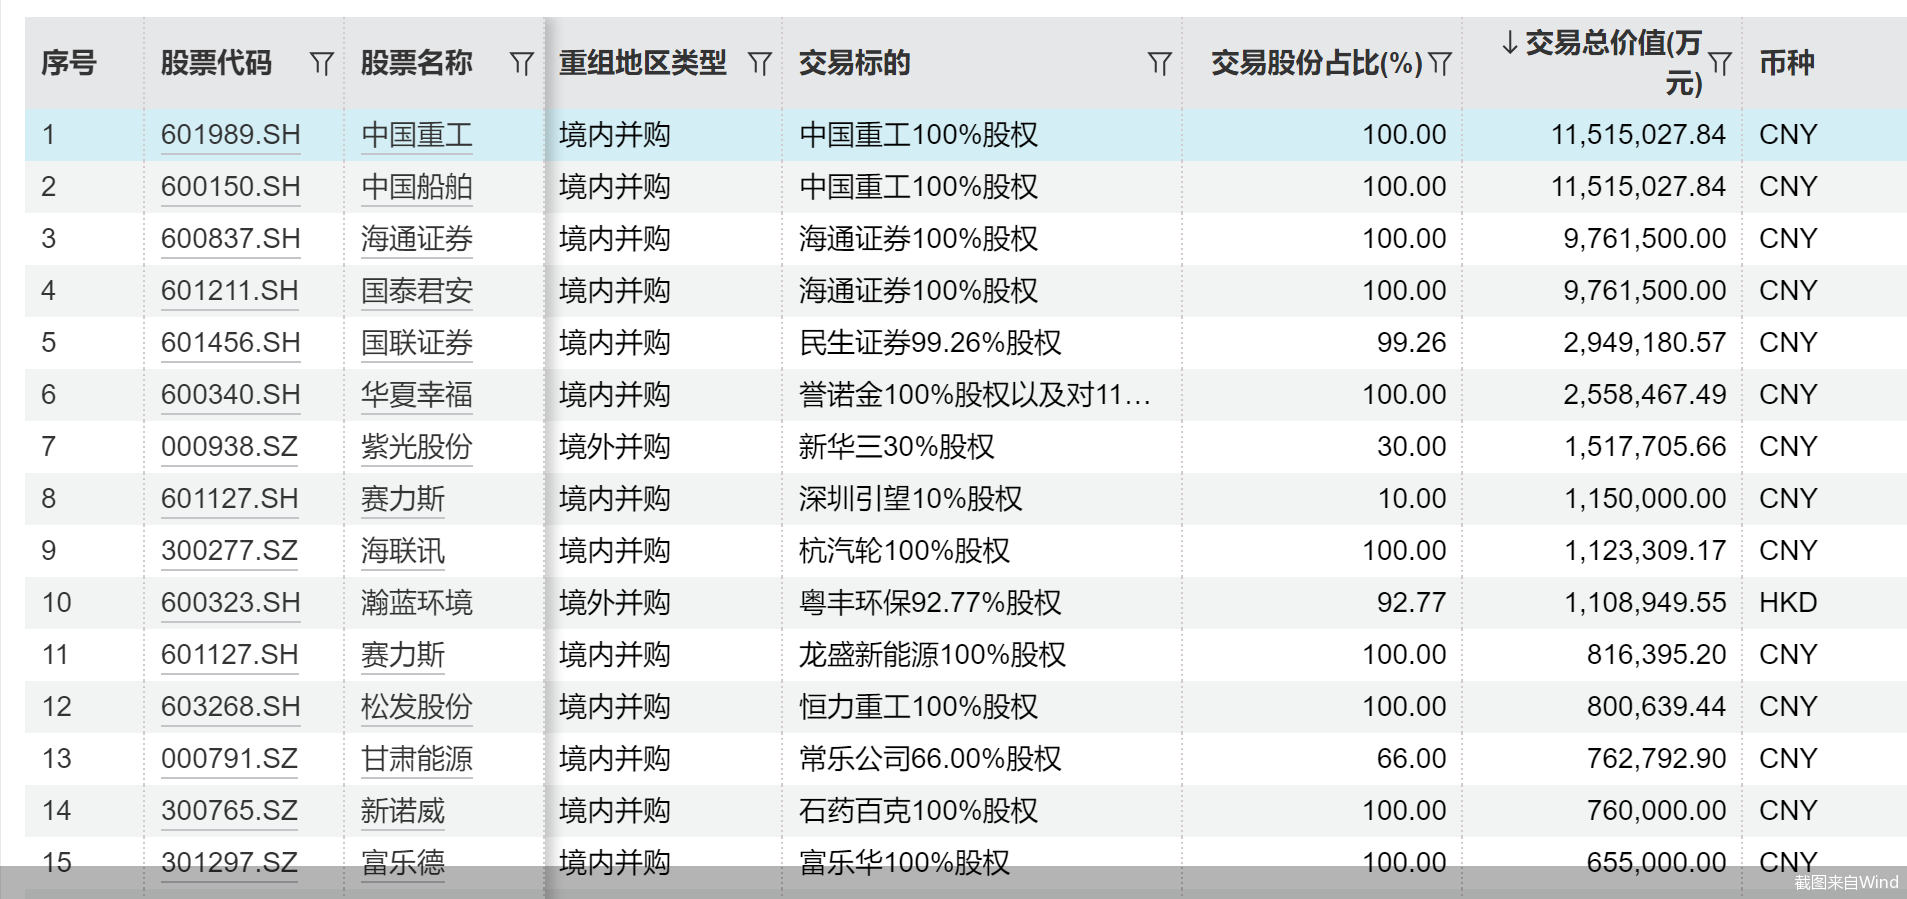
Task: Open stock code link 603268.SH
Action: (231, 707)
